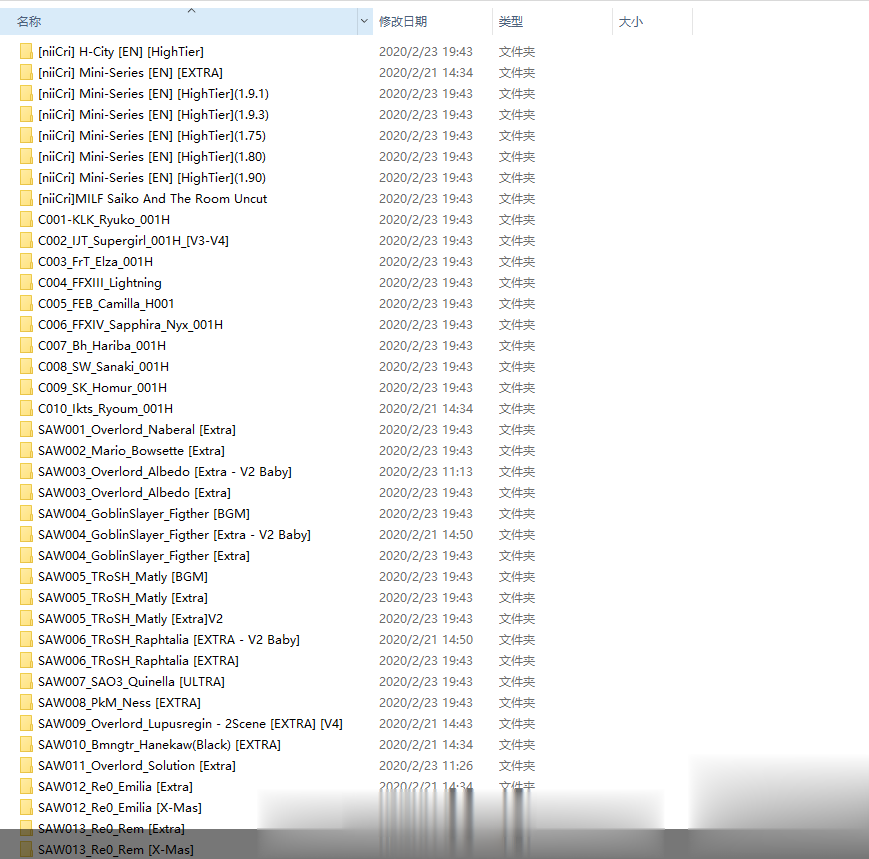Select the C006_FFXIV_Sapphira_Nyx_001H folder name

(x=130, y=325)
